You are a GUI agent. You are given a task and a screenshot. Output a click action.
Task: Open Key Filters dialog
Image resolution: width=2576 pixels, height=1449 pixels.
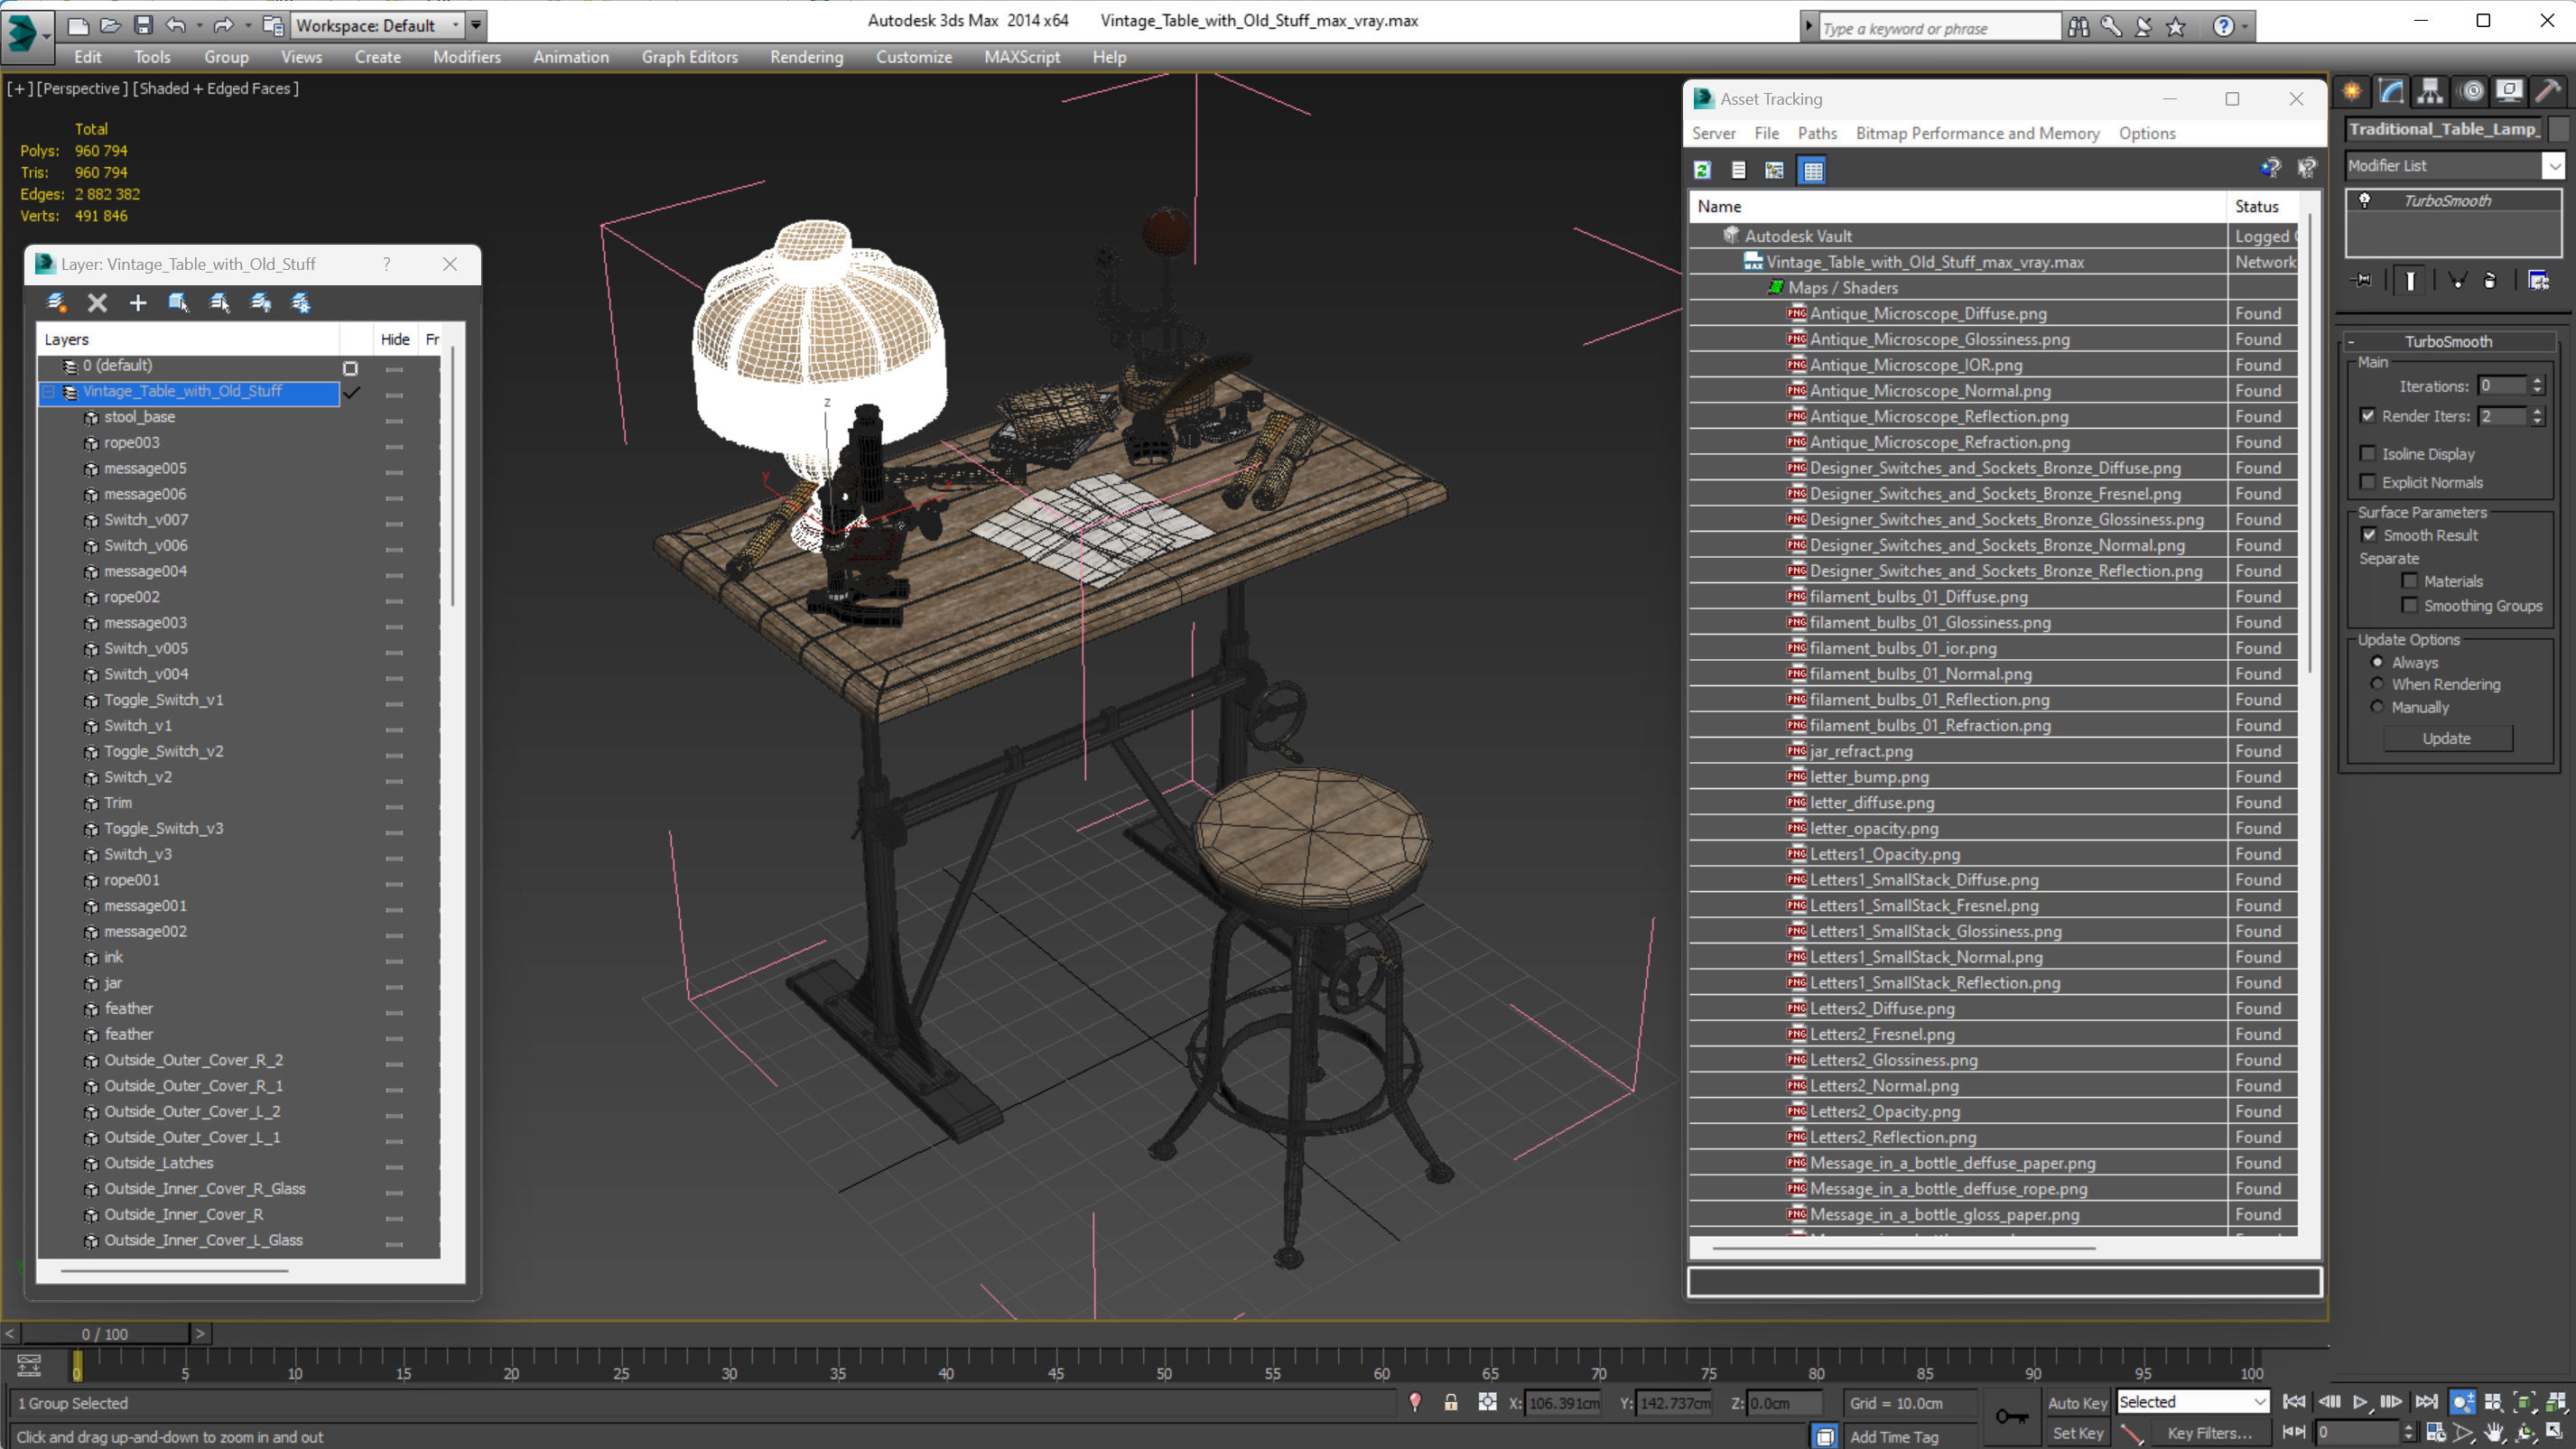[2209, 1433]
